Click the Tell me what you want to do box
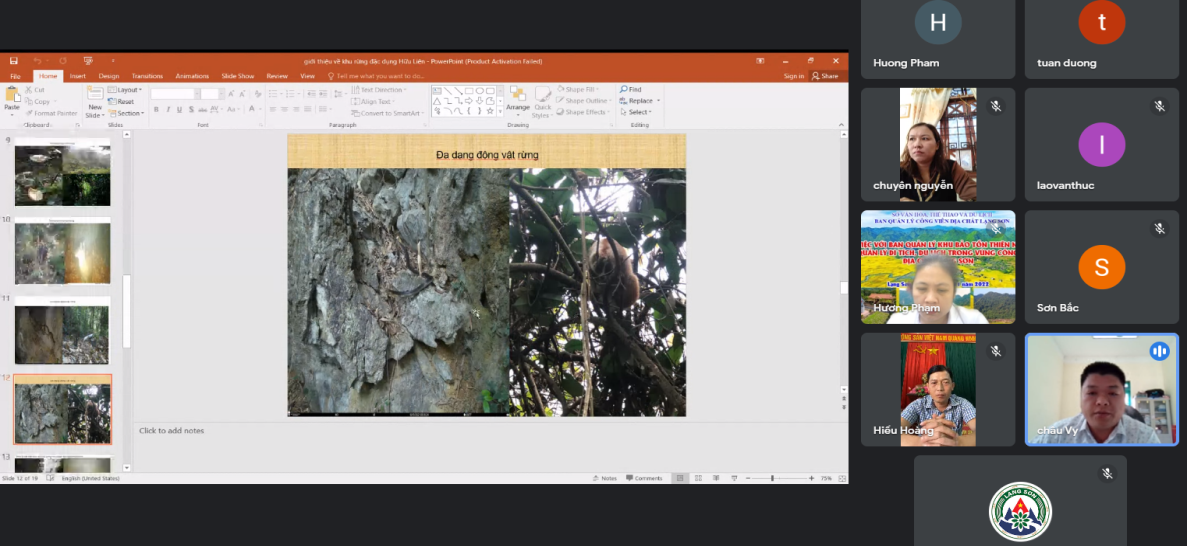Screen dimensions: 1187x546 (x=375, y=76)
